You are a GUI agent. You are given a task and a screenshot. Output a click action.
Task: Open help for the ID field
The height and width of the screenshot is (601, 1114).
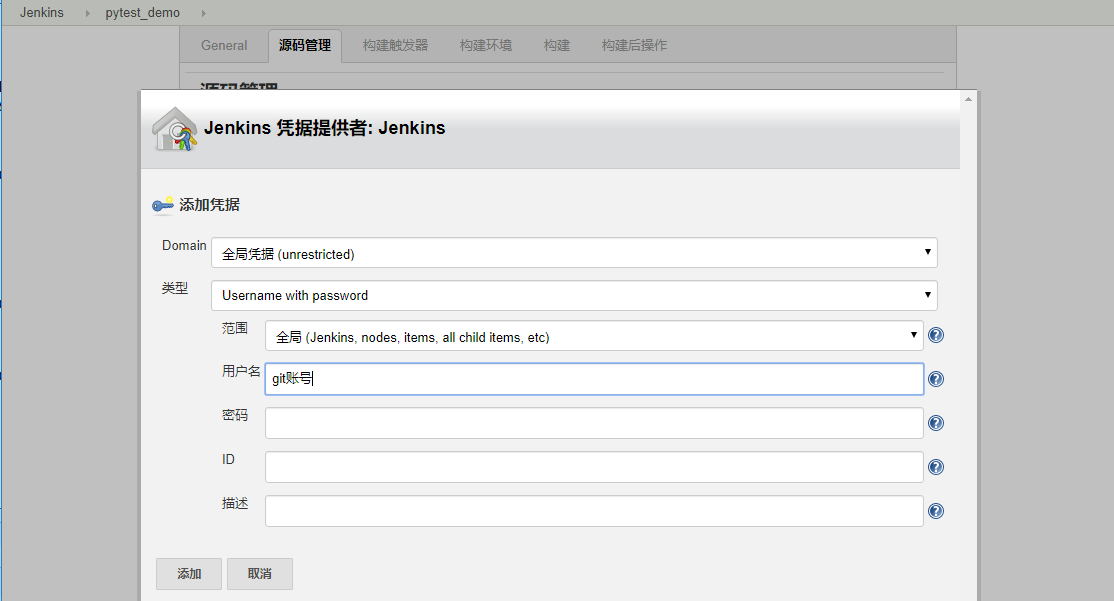[936, 467]
